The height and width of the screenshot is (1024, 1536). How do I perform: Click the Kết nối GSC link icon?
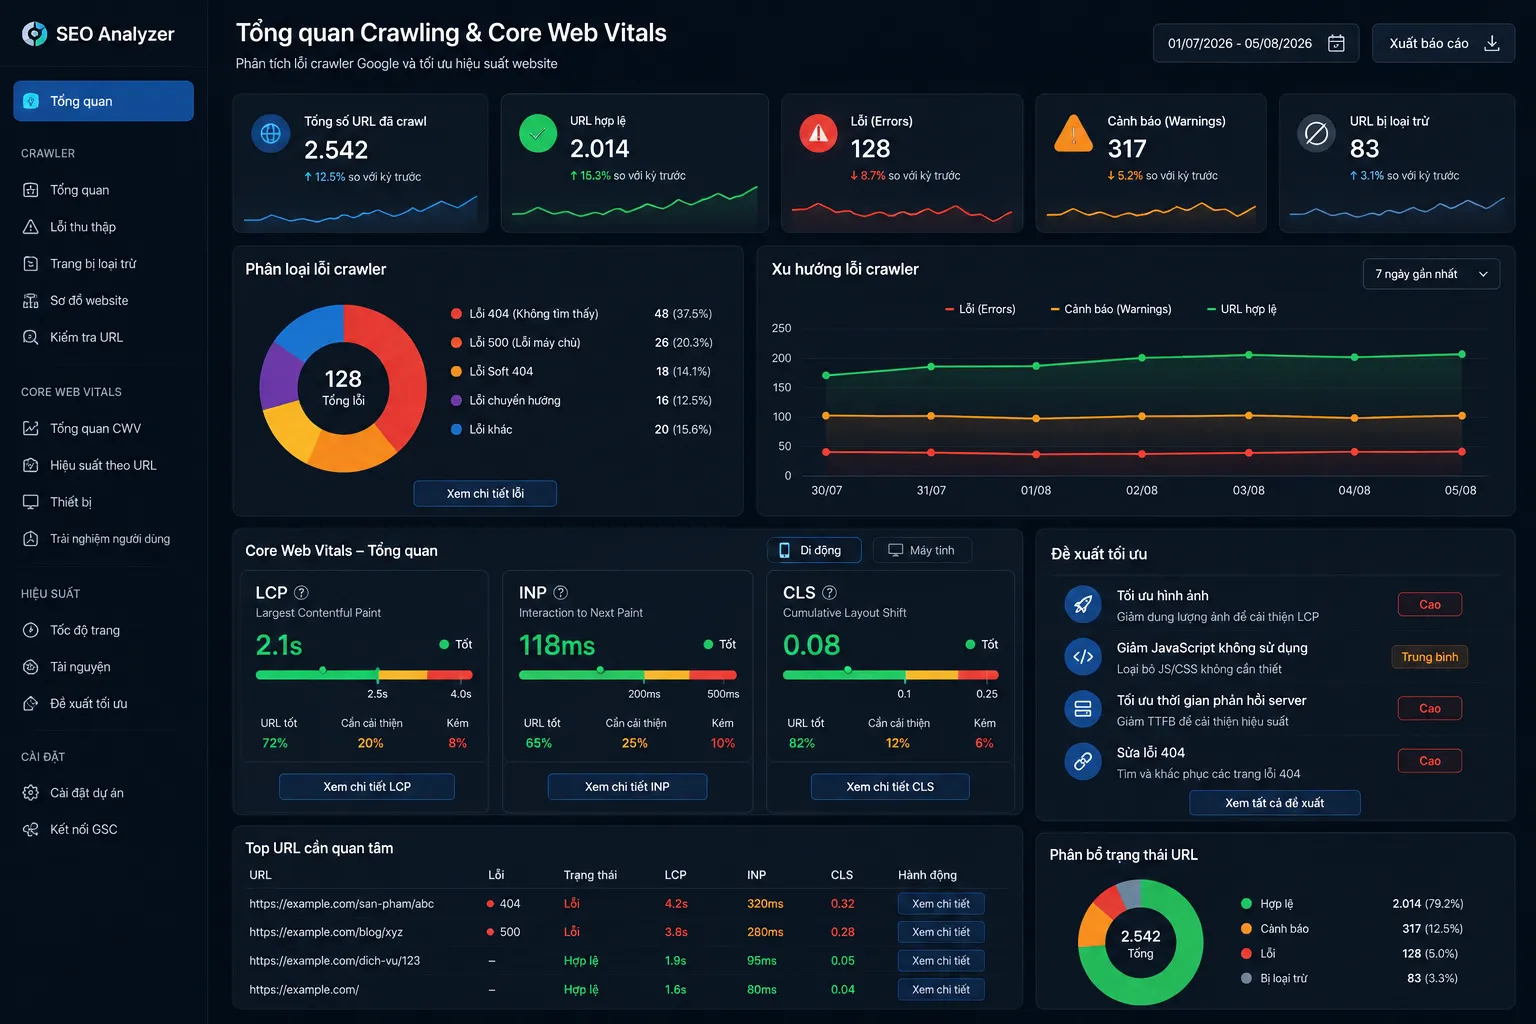[x=31, y=829]
